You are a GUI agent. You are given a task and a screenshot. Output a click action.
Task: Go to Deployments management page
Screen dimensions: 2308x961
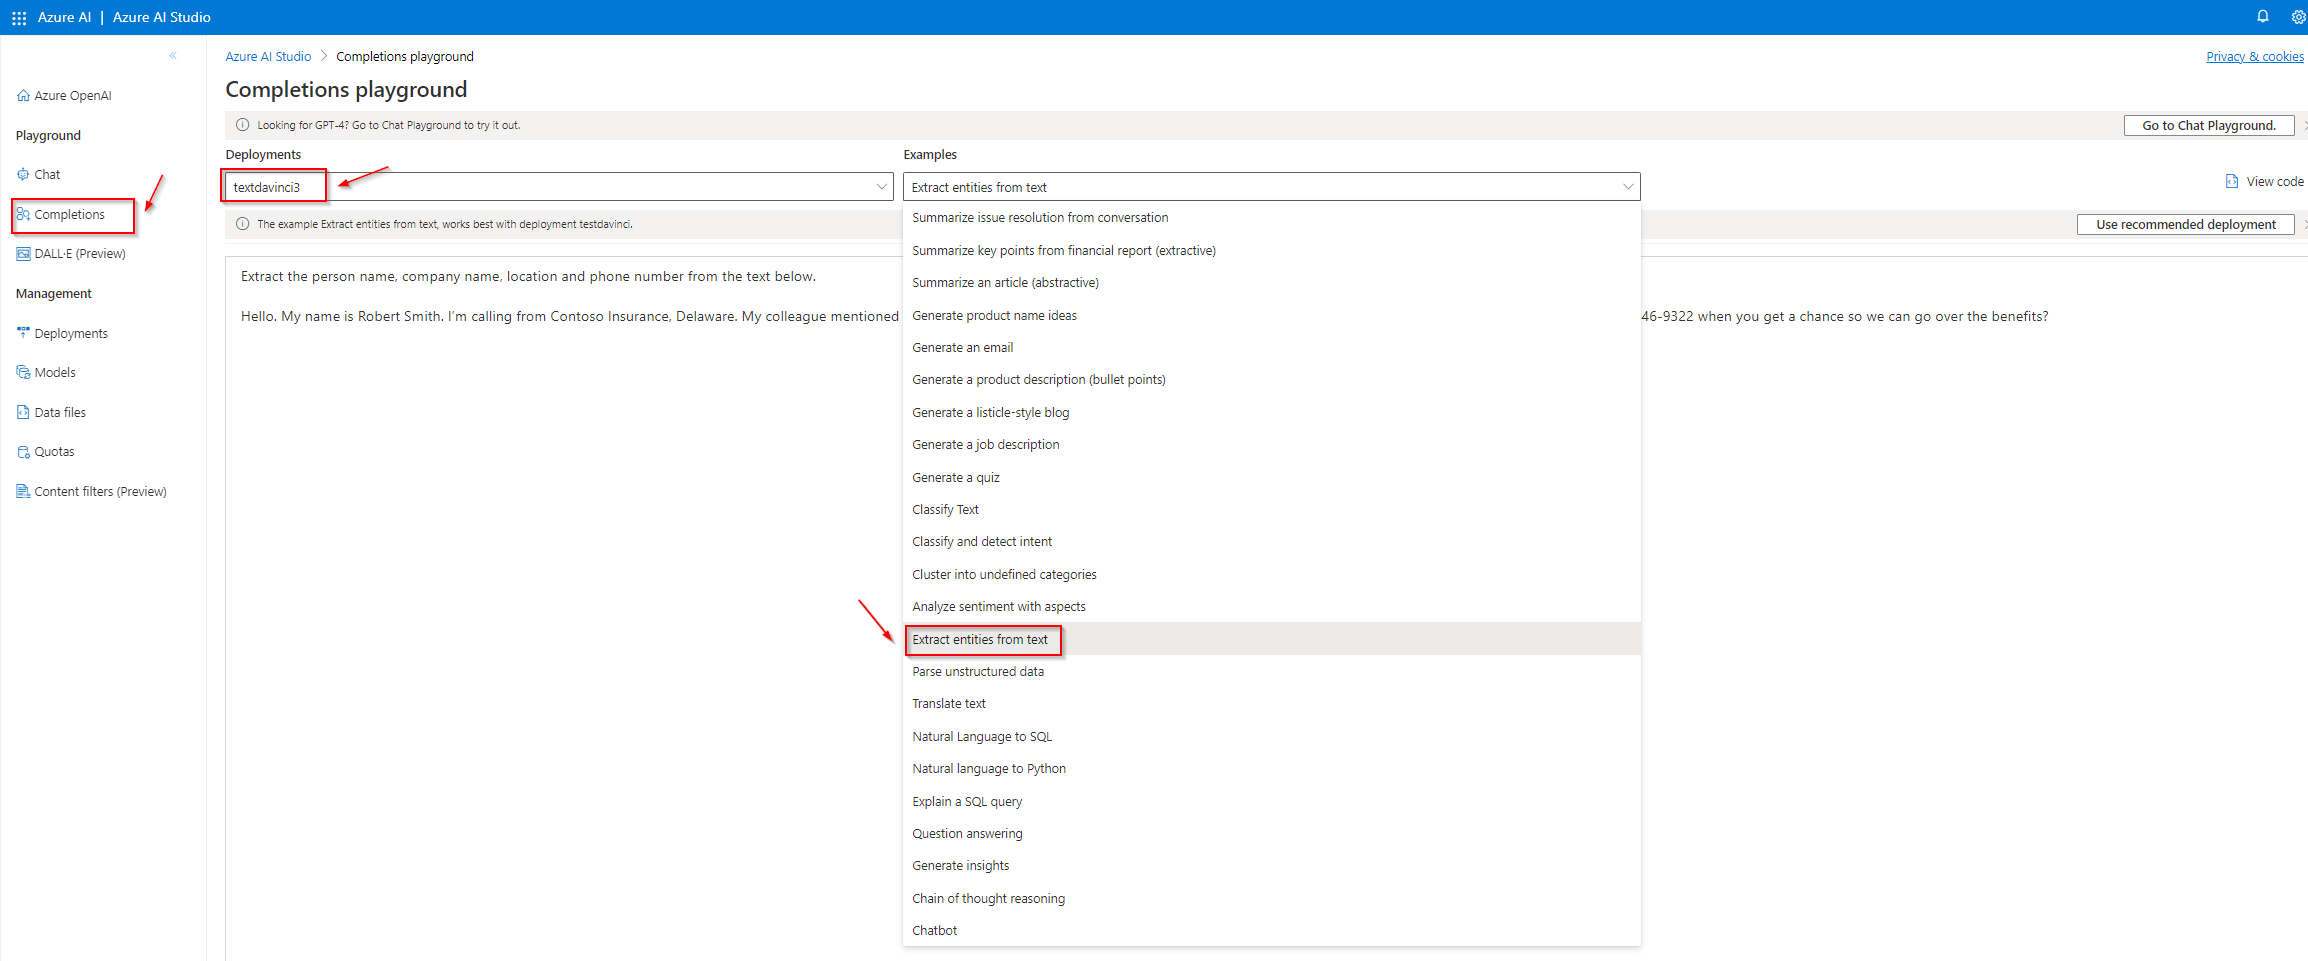pyautogui.click(x=71, y=333)
